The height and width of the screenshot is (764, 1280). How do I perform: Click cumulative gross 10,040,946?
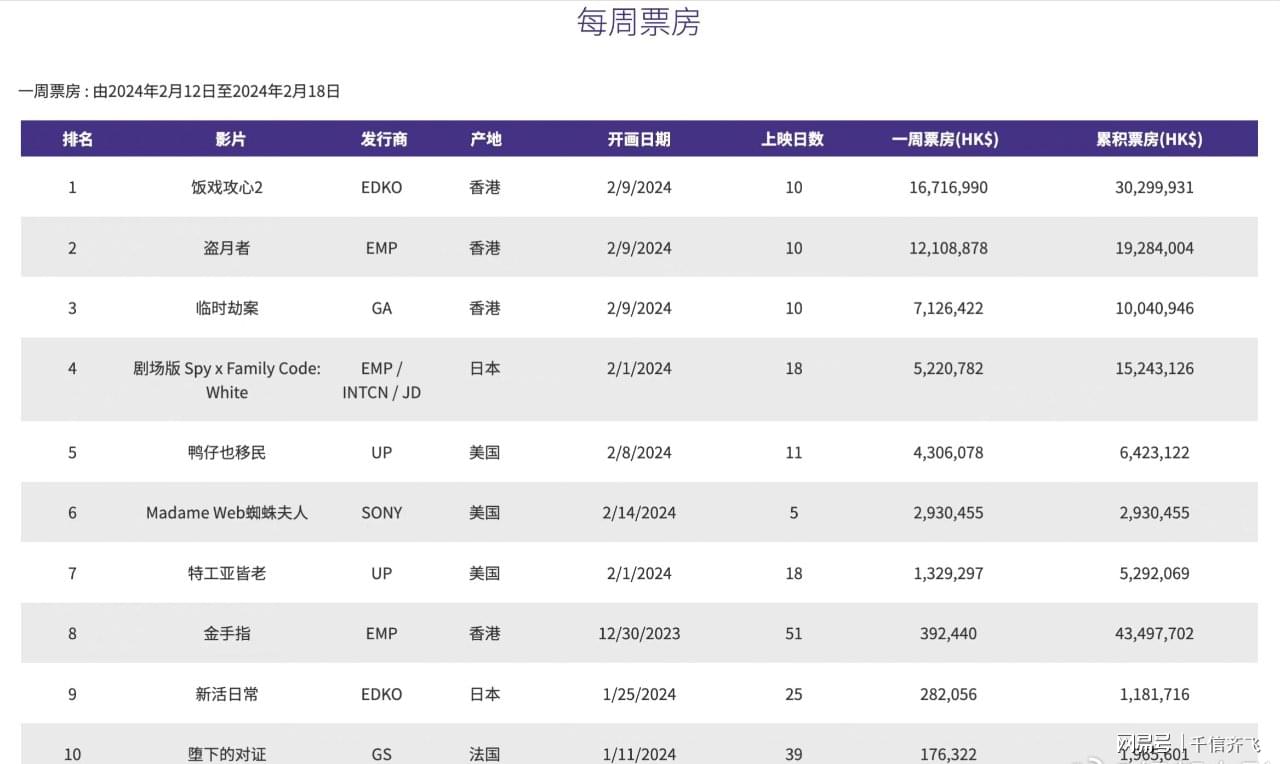coord(1154,308)
